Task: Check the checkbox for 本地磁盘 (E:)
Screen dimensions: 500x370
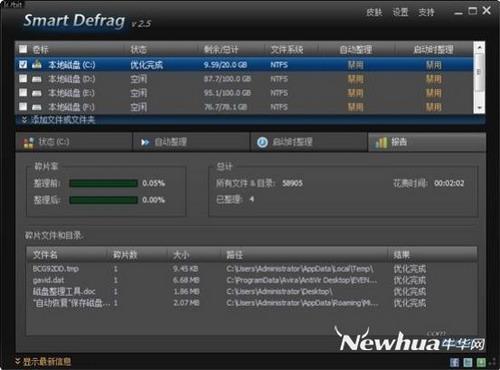Action: (23, 93)
